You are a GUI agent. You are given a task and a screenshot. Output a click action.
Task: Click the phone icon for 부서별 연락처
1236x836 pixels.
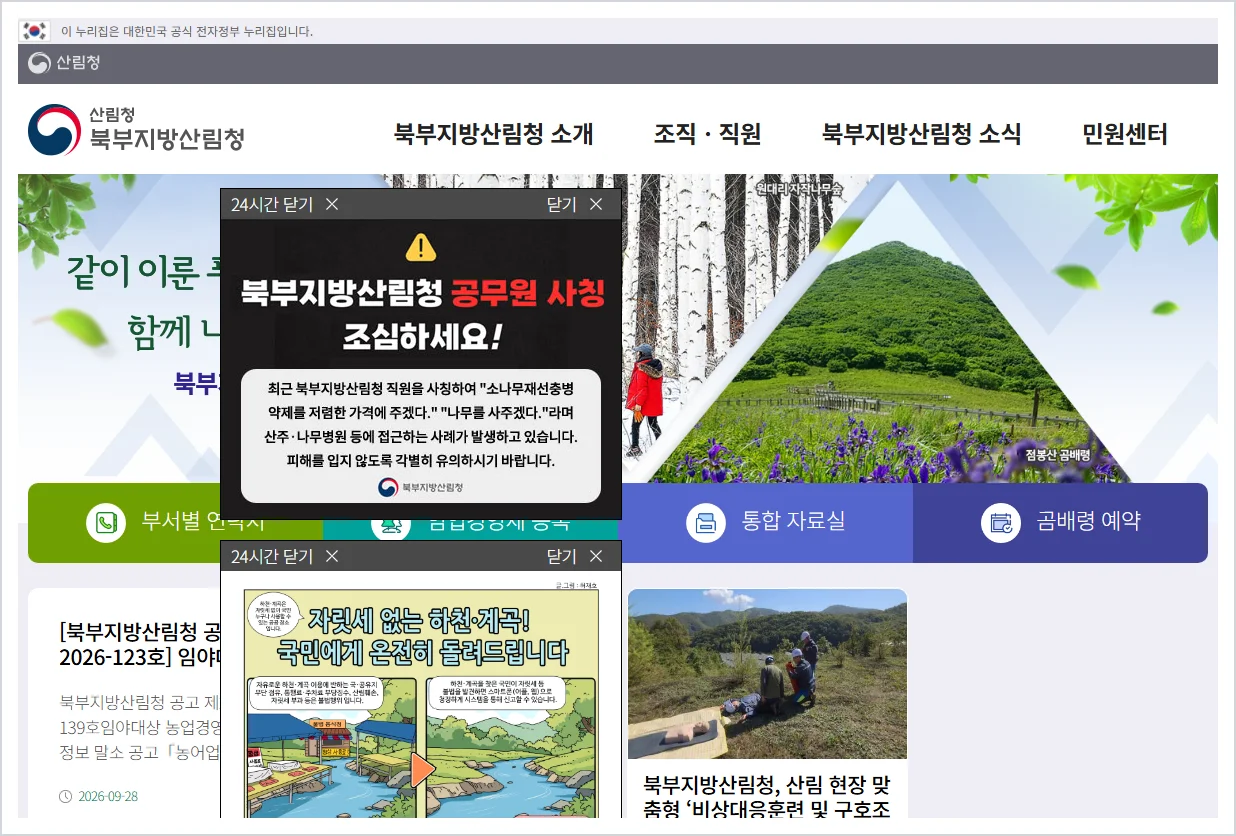pyautogui.click(x=105, y=522)
